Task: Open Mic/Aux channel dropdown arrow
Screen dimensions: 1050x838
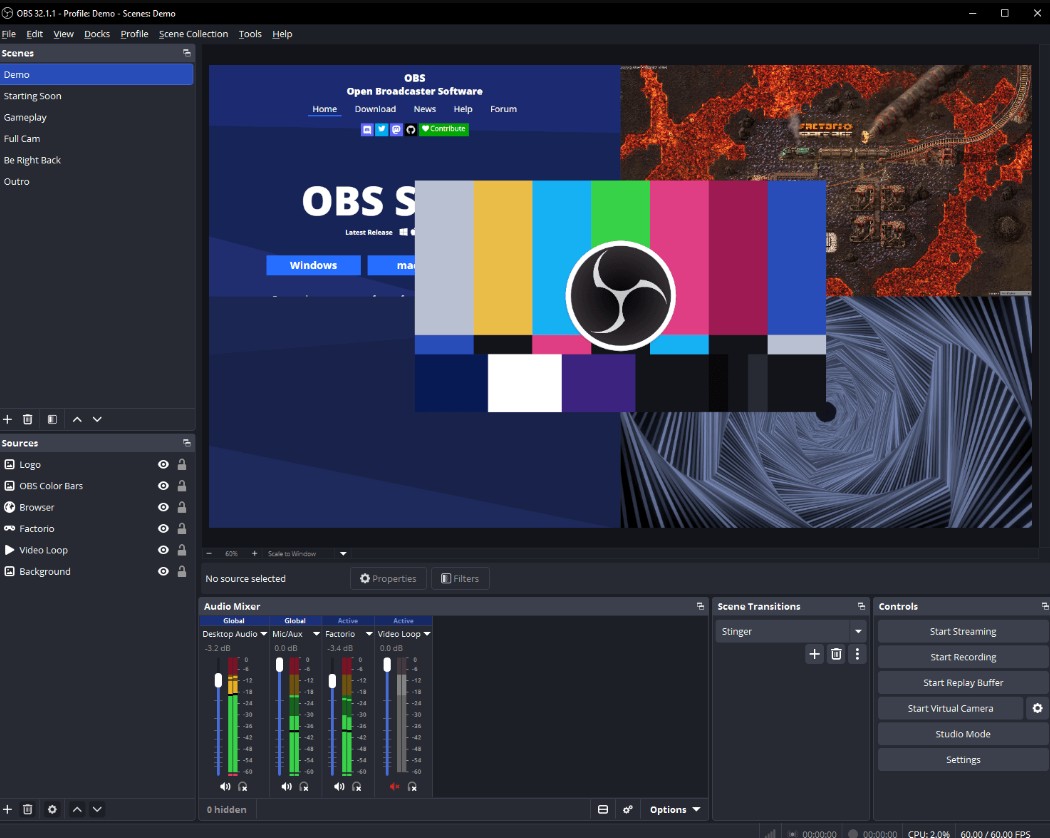Action: point(317,634)
